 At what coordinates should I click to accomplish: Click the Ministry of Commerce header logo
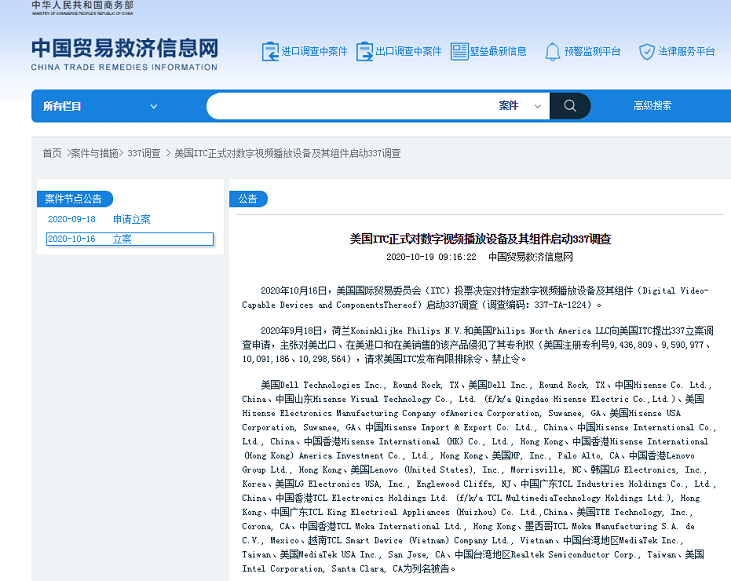coord(83,8)
